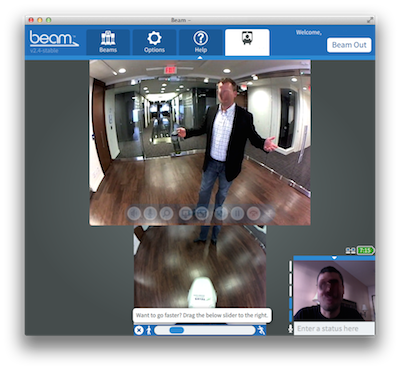Click the snapshot picture icon
The image size is (400, 370).
202,213
